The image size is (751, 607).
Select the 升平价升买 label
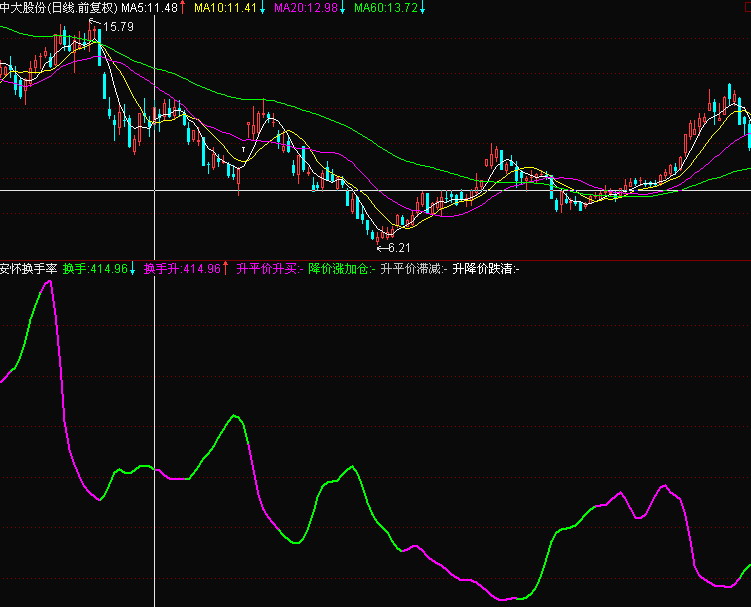point(270,269)
